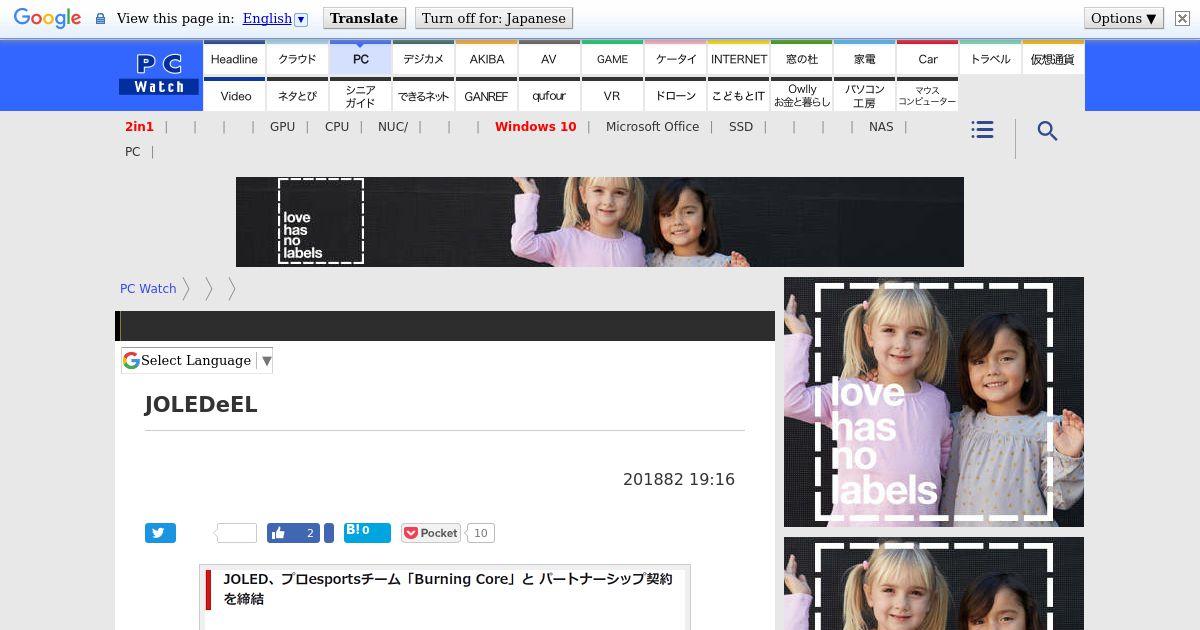Open the Headline tab
The width and height of the screenshot is (1200, 630).
coord(234,58)
